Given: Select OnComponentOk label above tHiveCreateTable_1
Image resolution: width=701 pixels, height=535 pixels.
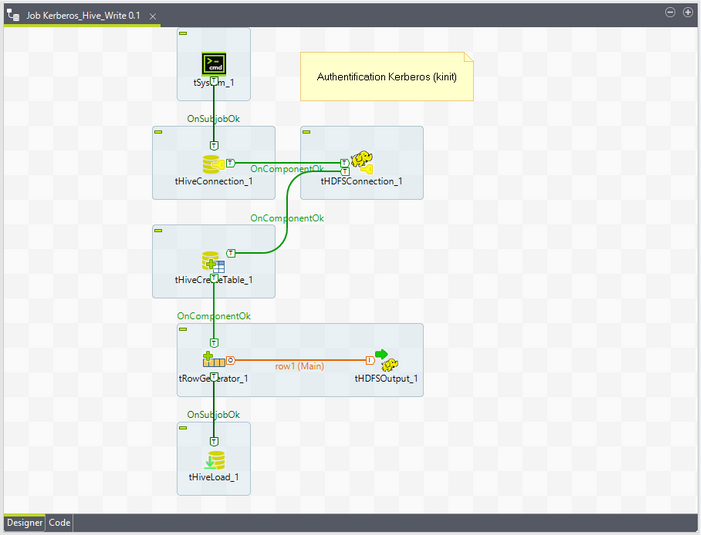Looking at the screenshot, I should click(x=287, y=218).
